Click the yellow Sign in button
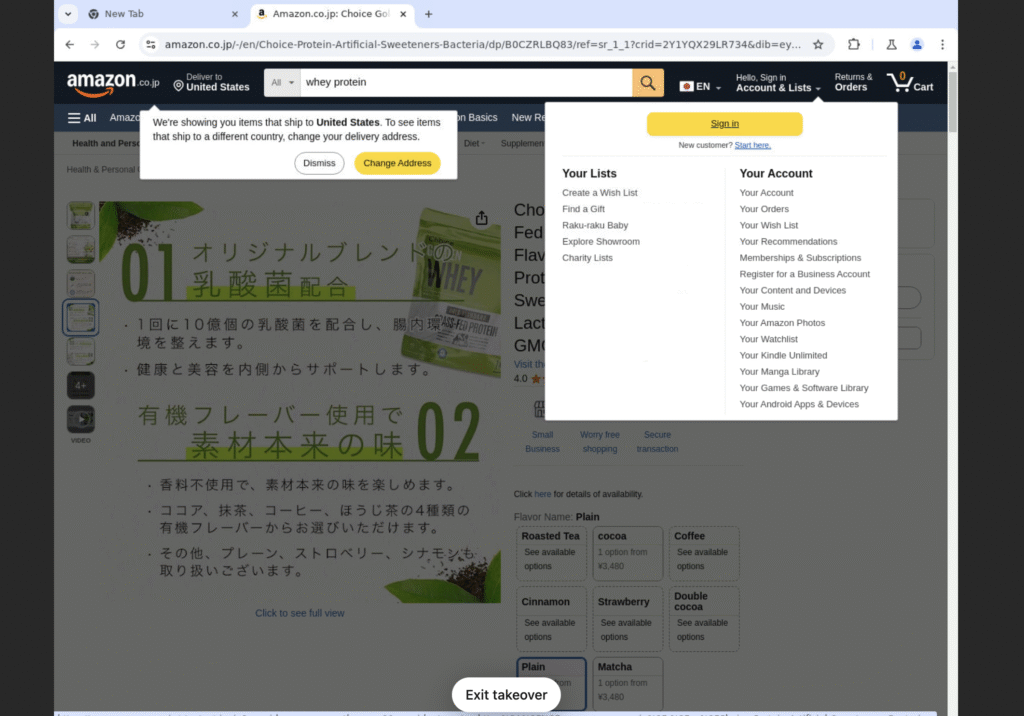This screenshot has width=1024, height=716. point(724,123)
